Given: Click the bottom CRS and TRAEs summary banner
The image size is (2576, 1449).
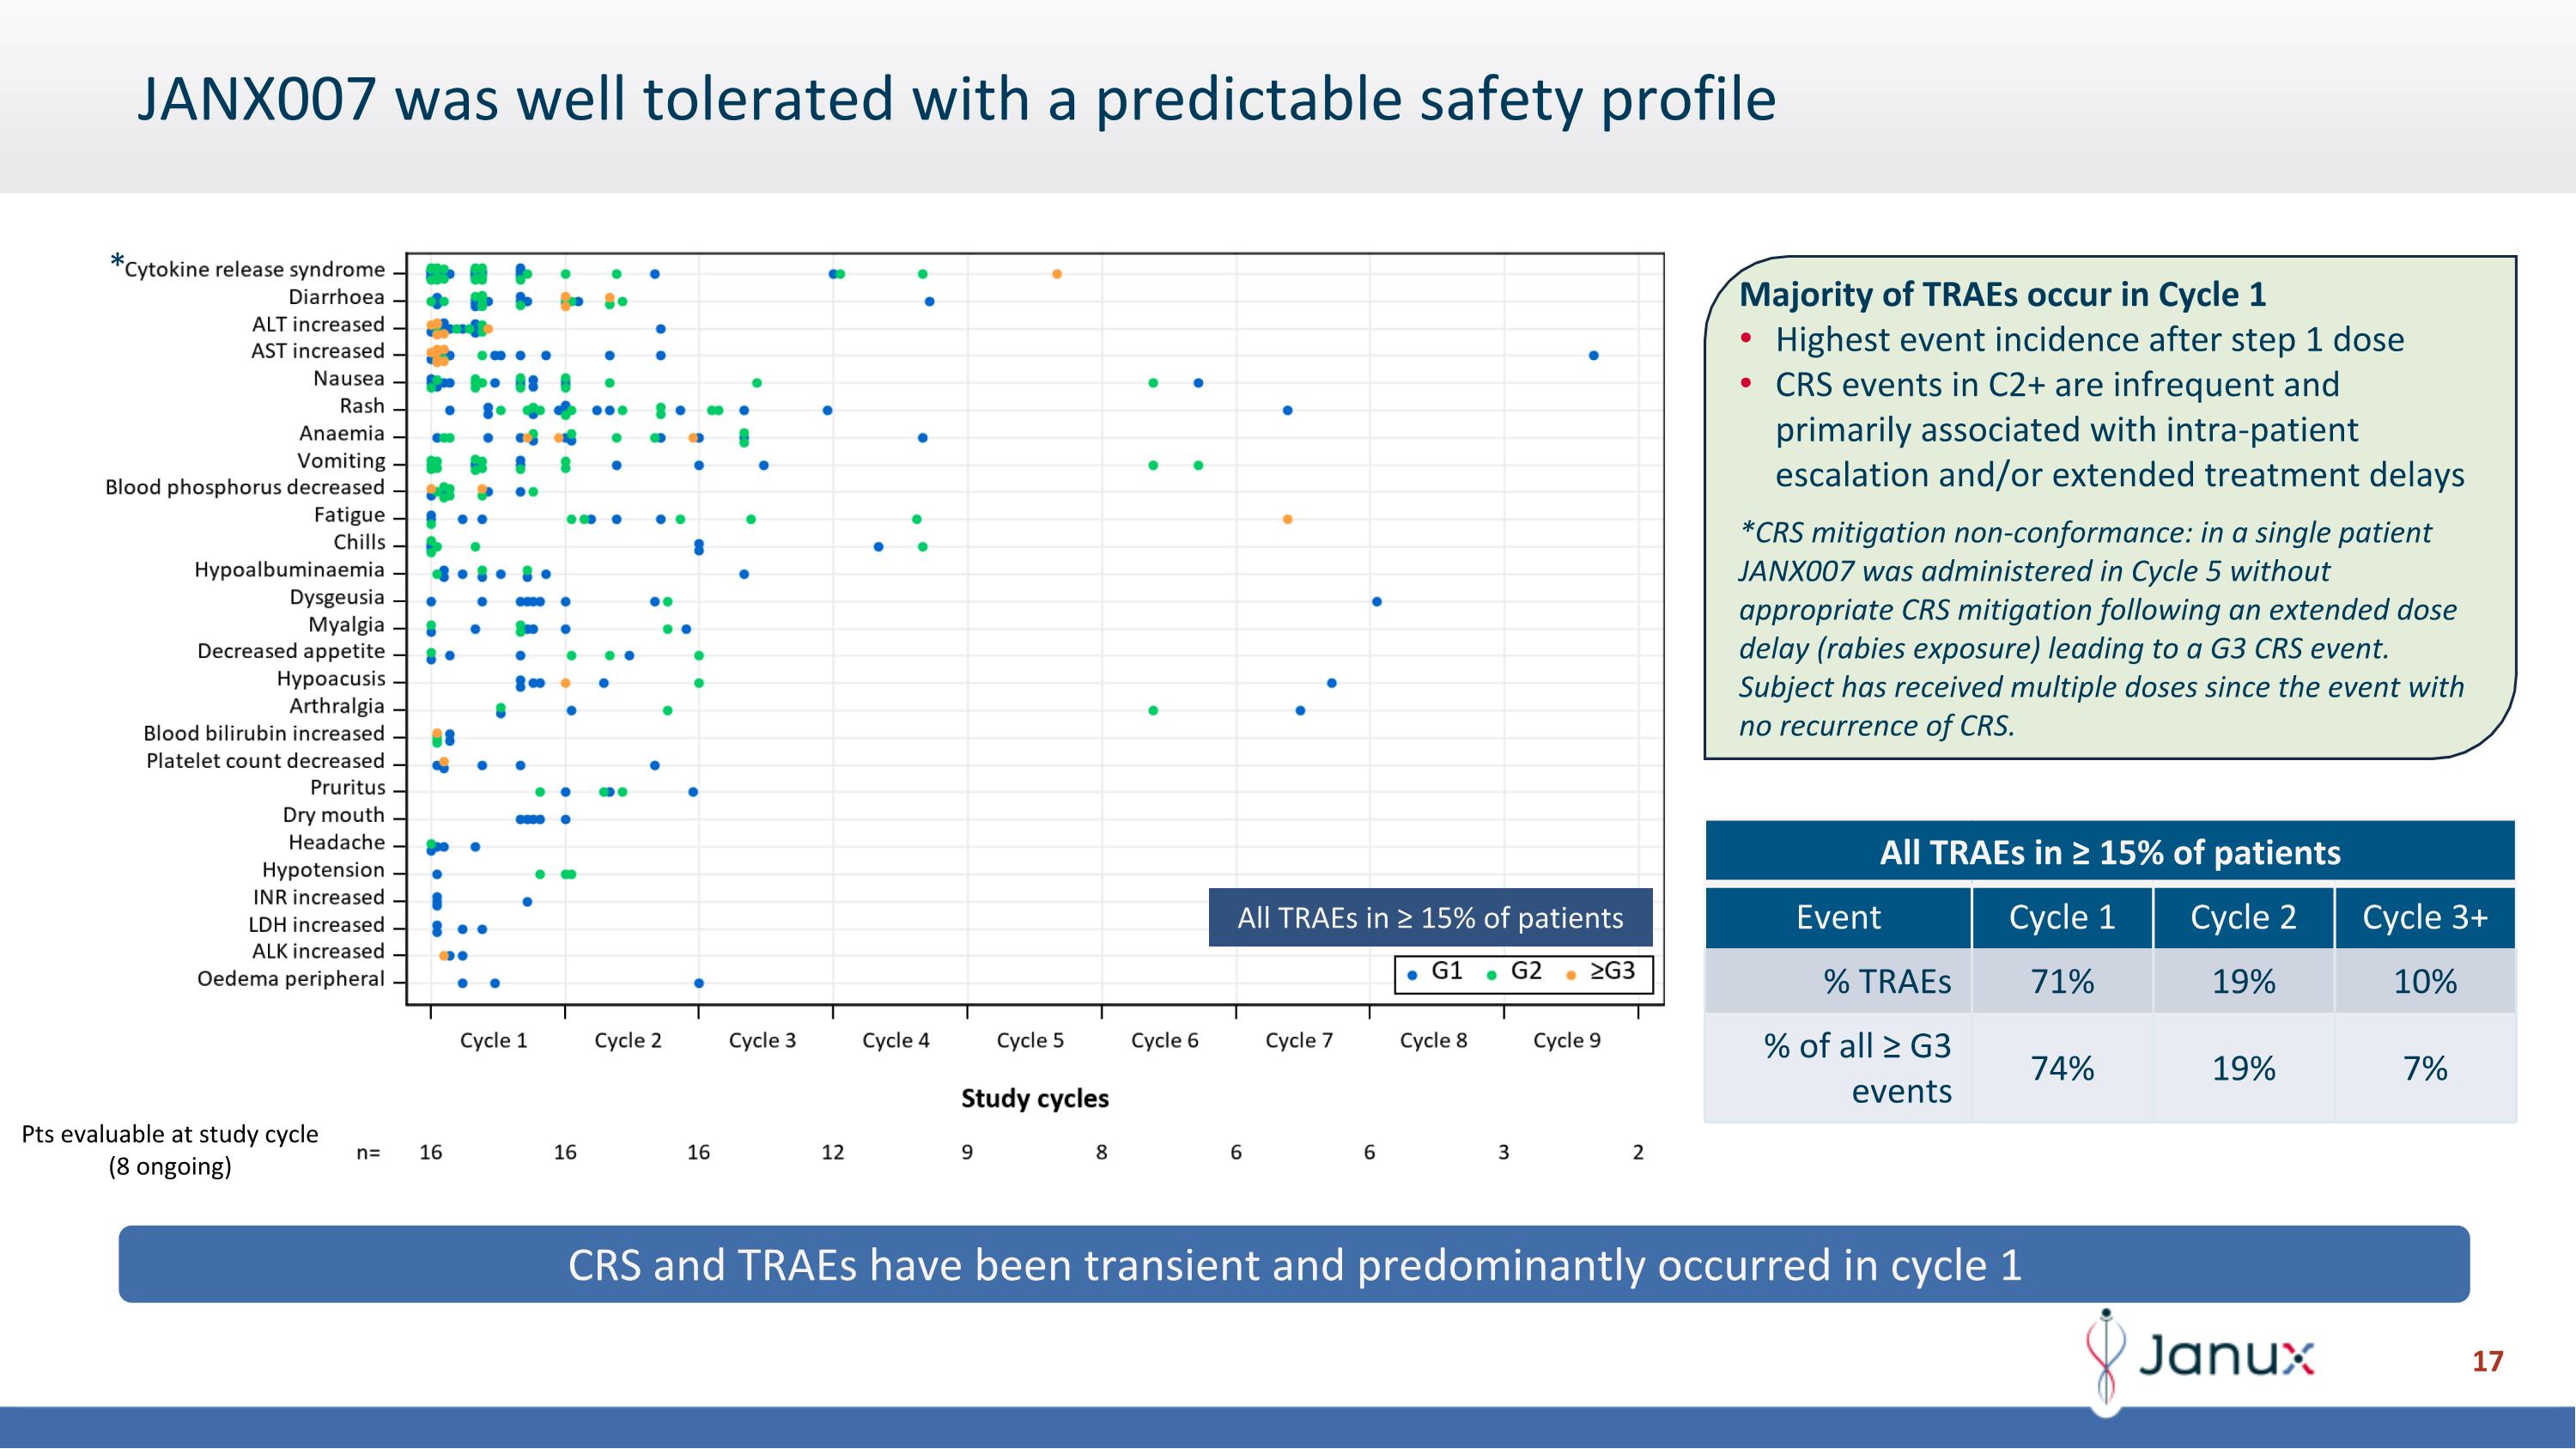Looking at the screenshot, I should (x=1294, y=1265).
